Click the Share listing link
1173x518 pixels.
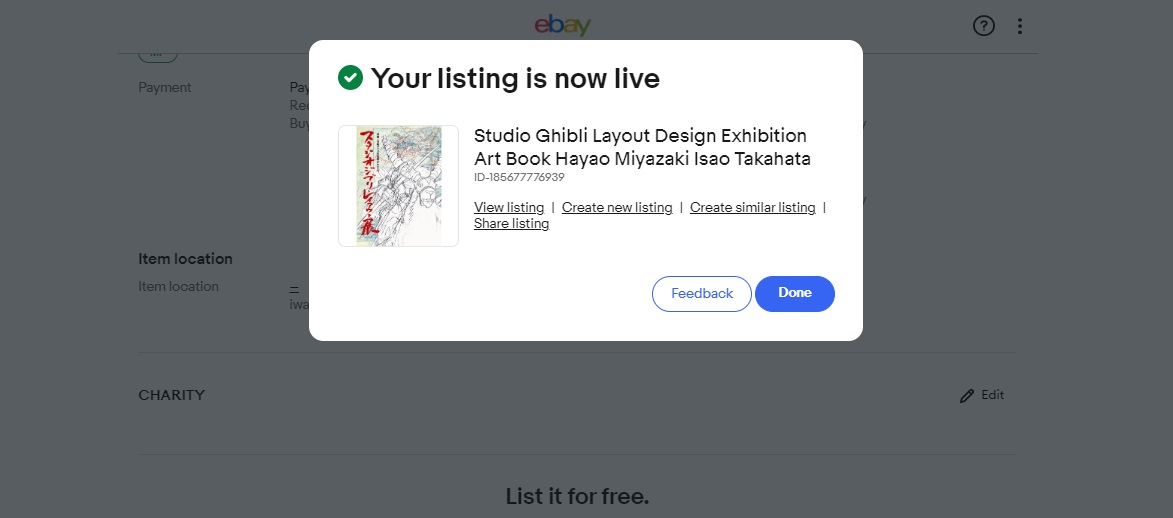(x=512, y=224)
